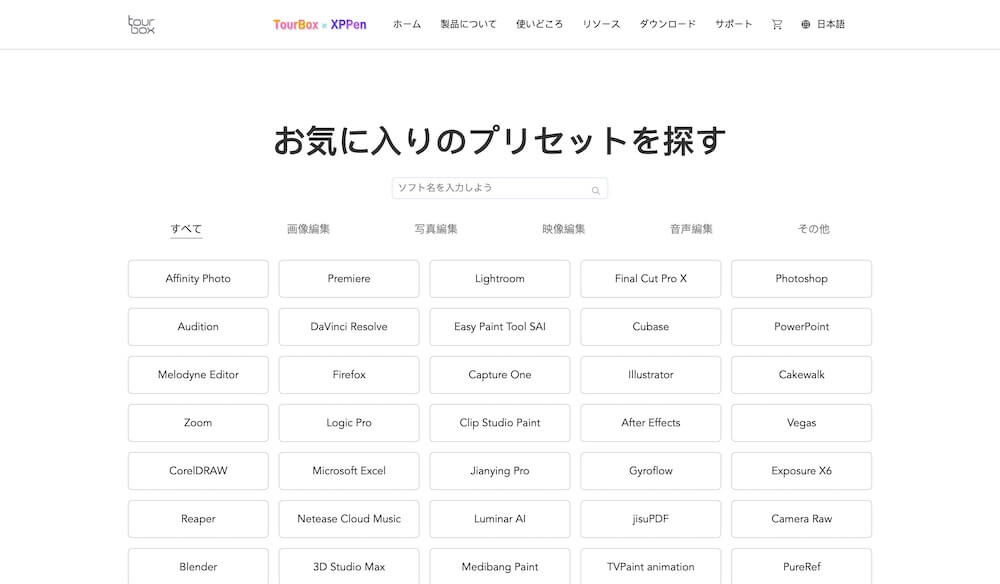Image resolution: width=1000 pixels, height=584 pixels.
Task: Open リソース menu
Action: pyautogui.click(x=601, y=24)
